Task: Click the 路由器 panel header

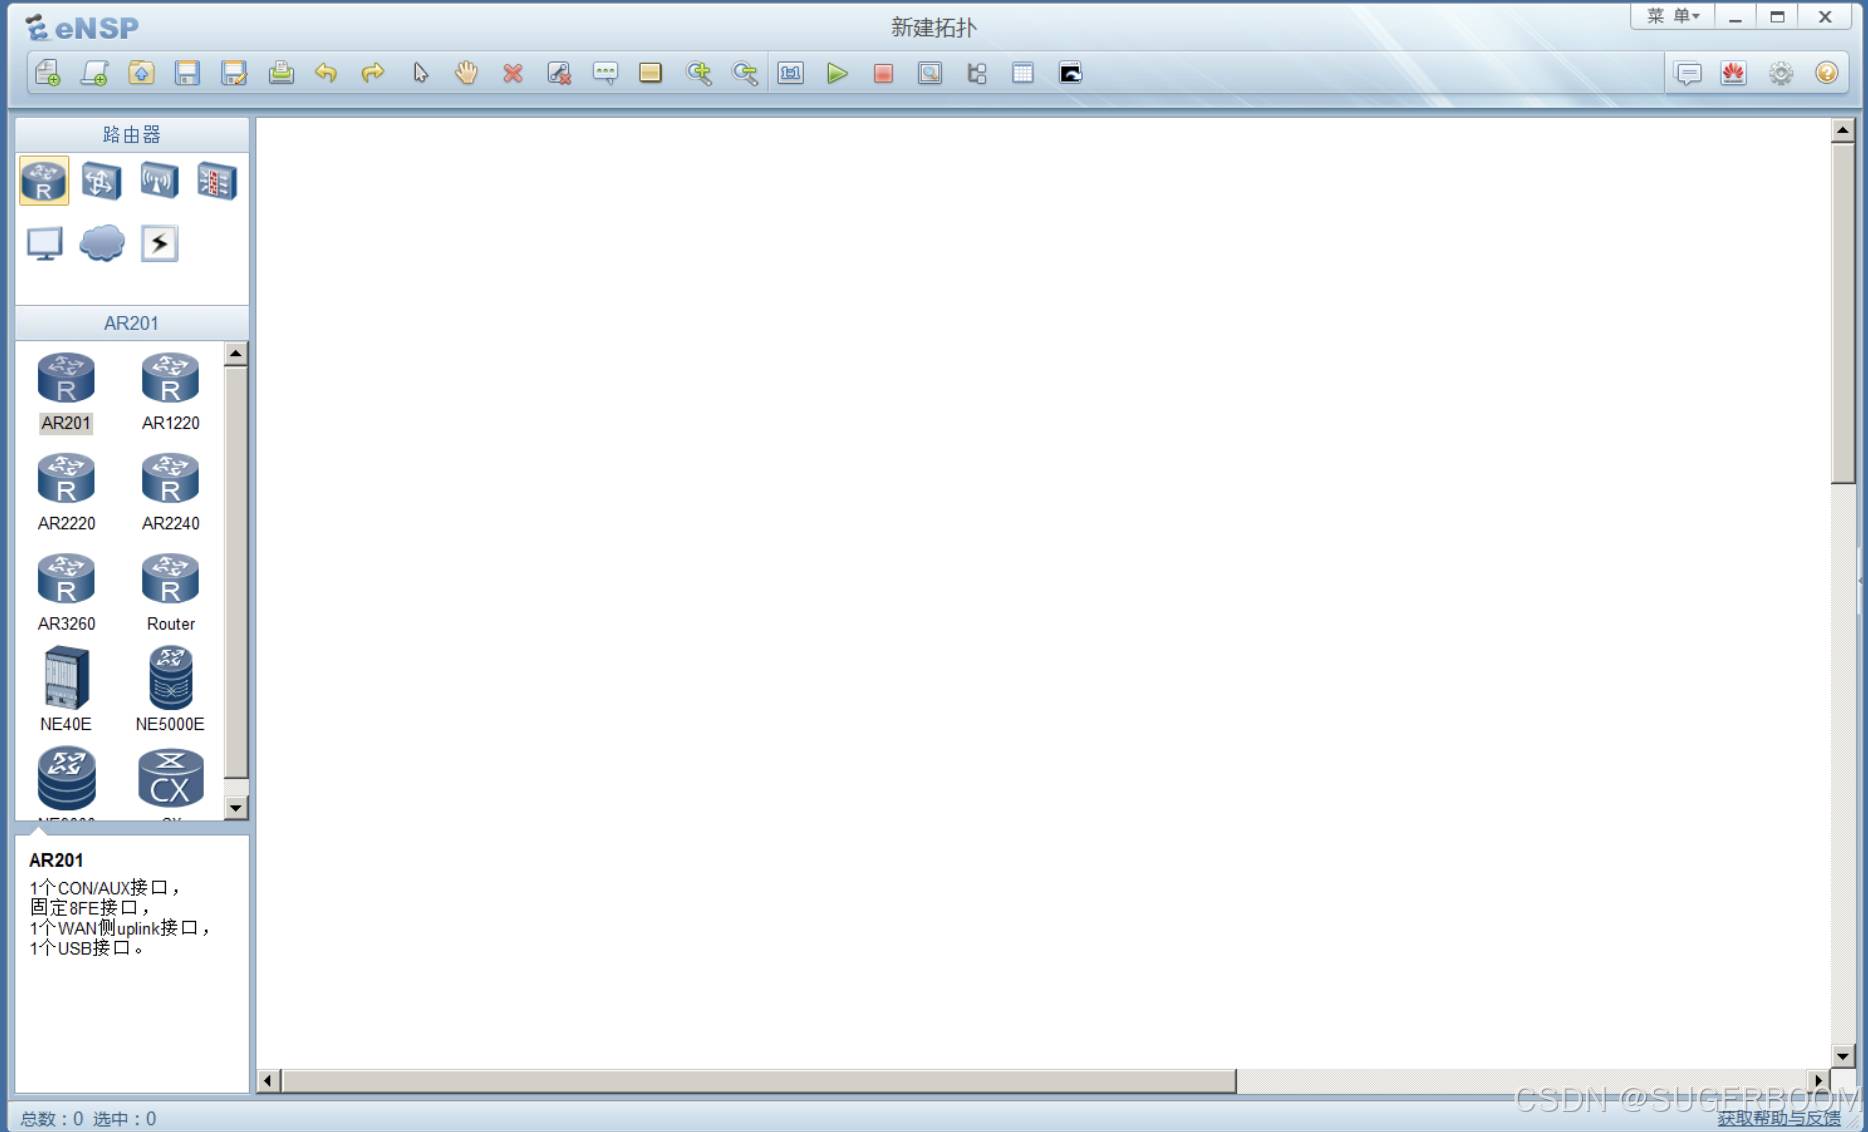Action: coord(132,135)
